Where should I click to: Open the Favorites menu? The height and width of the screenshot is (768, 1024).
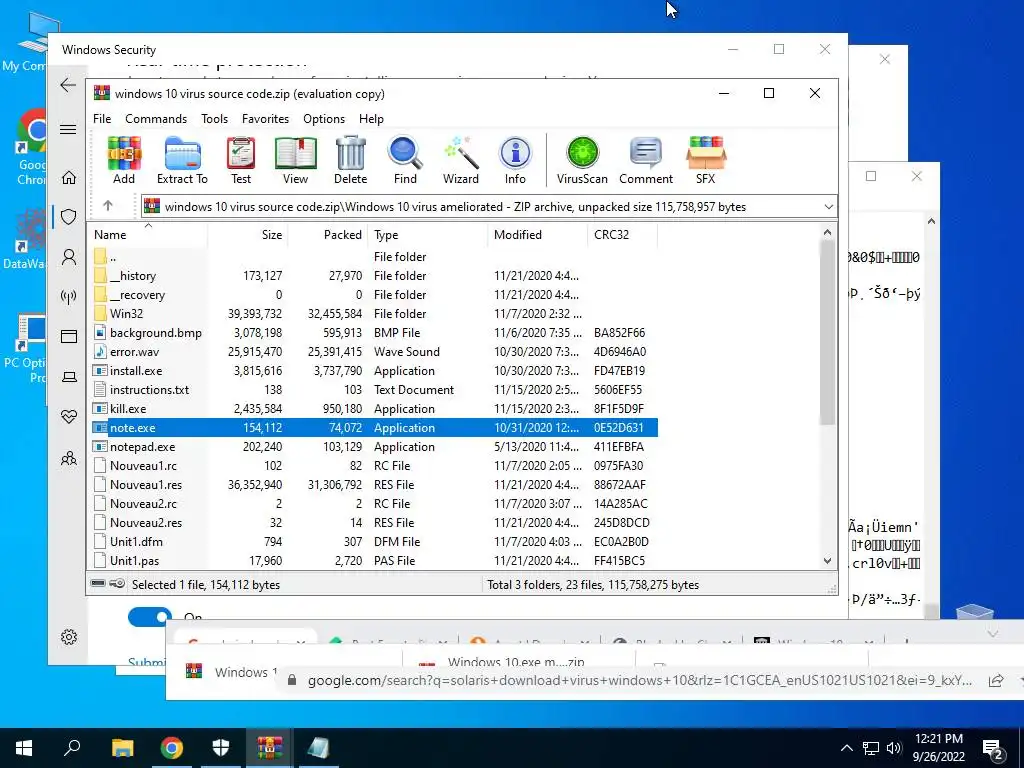tap(265, 119)
